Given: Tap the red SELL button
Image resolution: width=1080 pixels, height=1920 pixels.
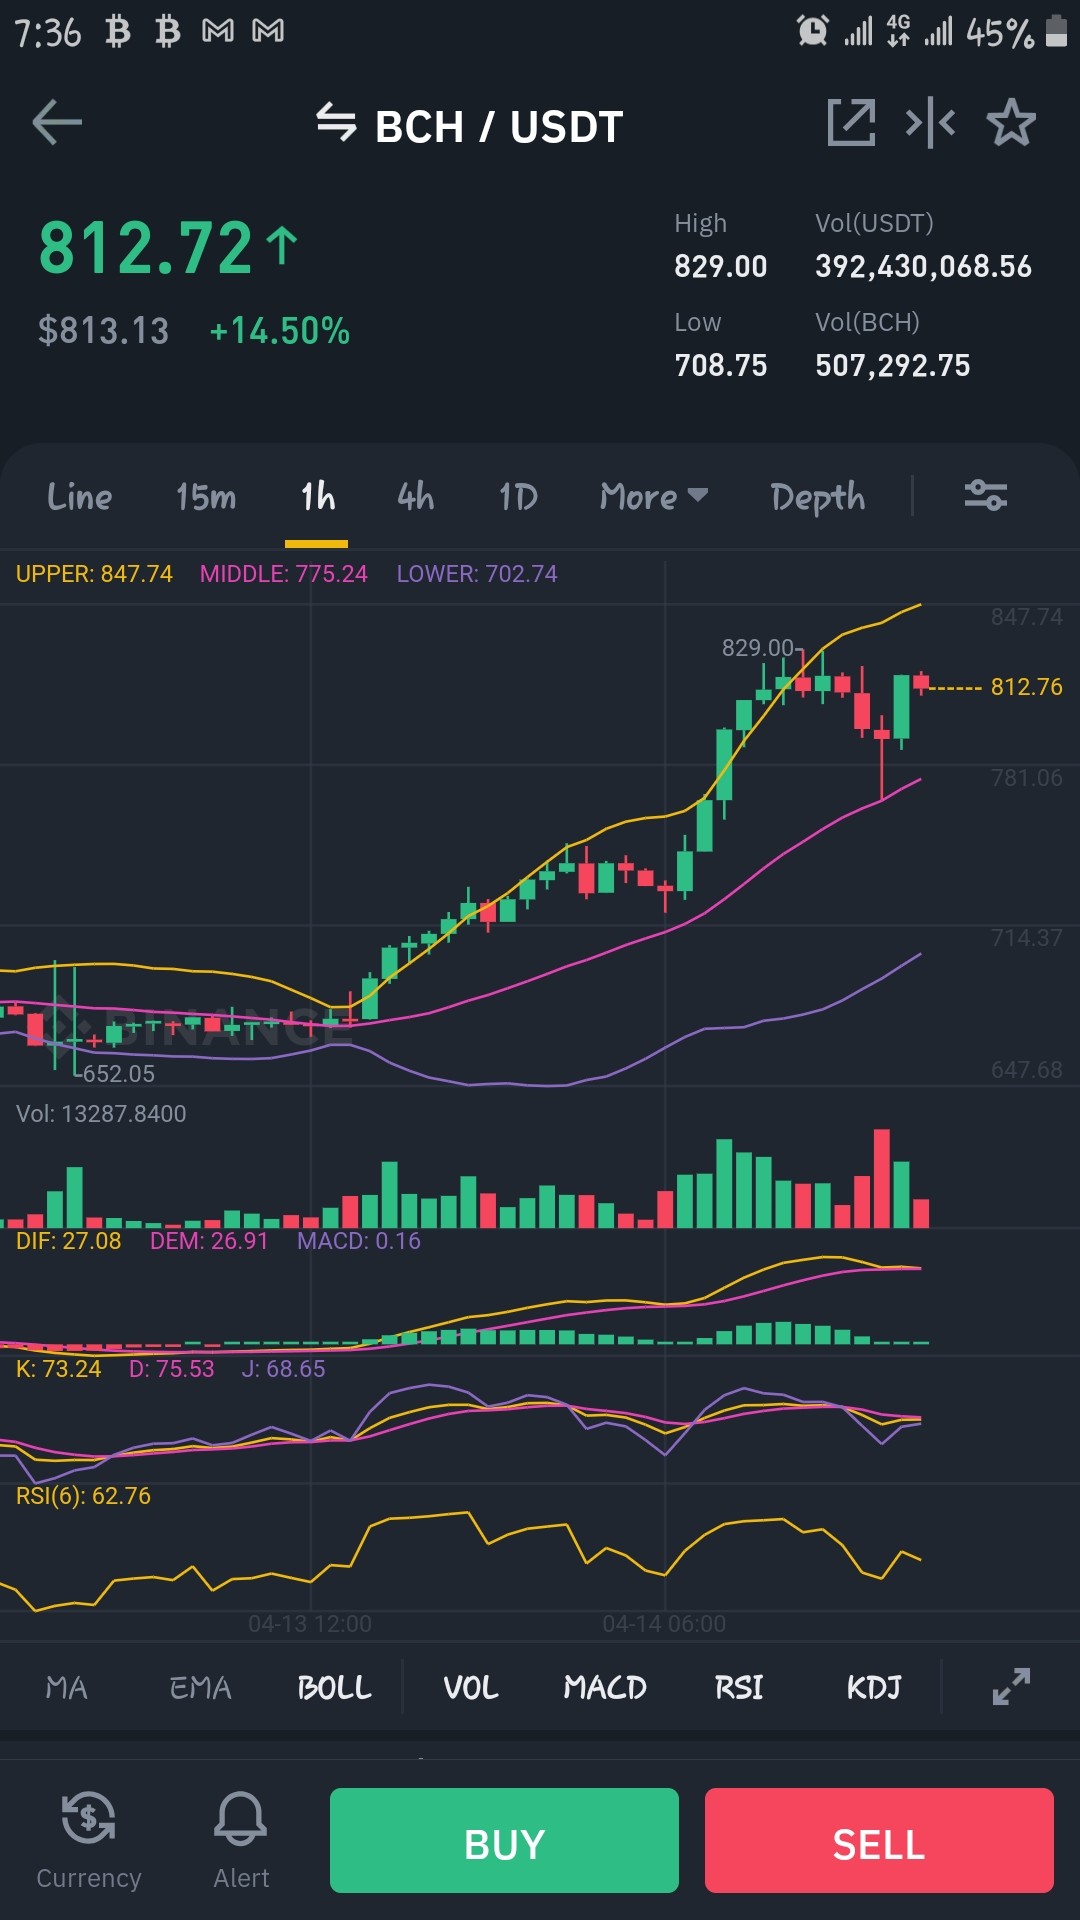Looking at the screenshot, I should (x=879, y=1840).
